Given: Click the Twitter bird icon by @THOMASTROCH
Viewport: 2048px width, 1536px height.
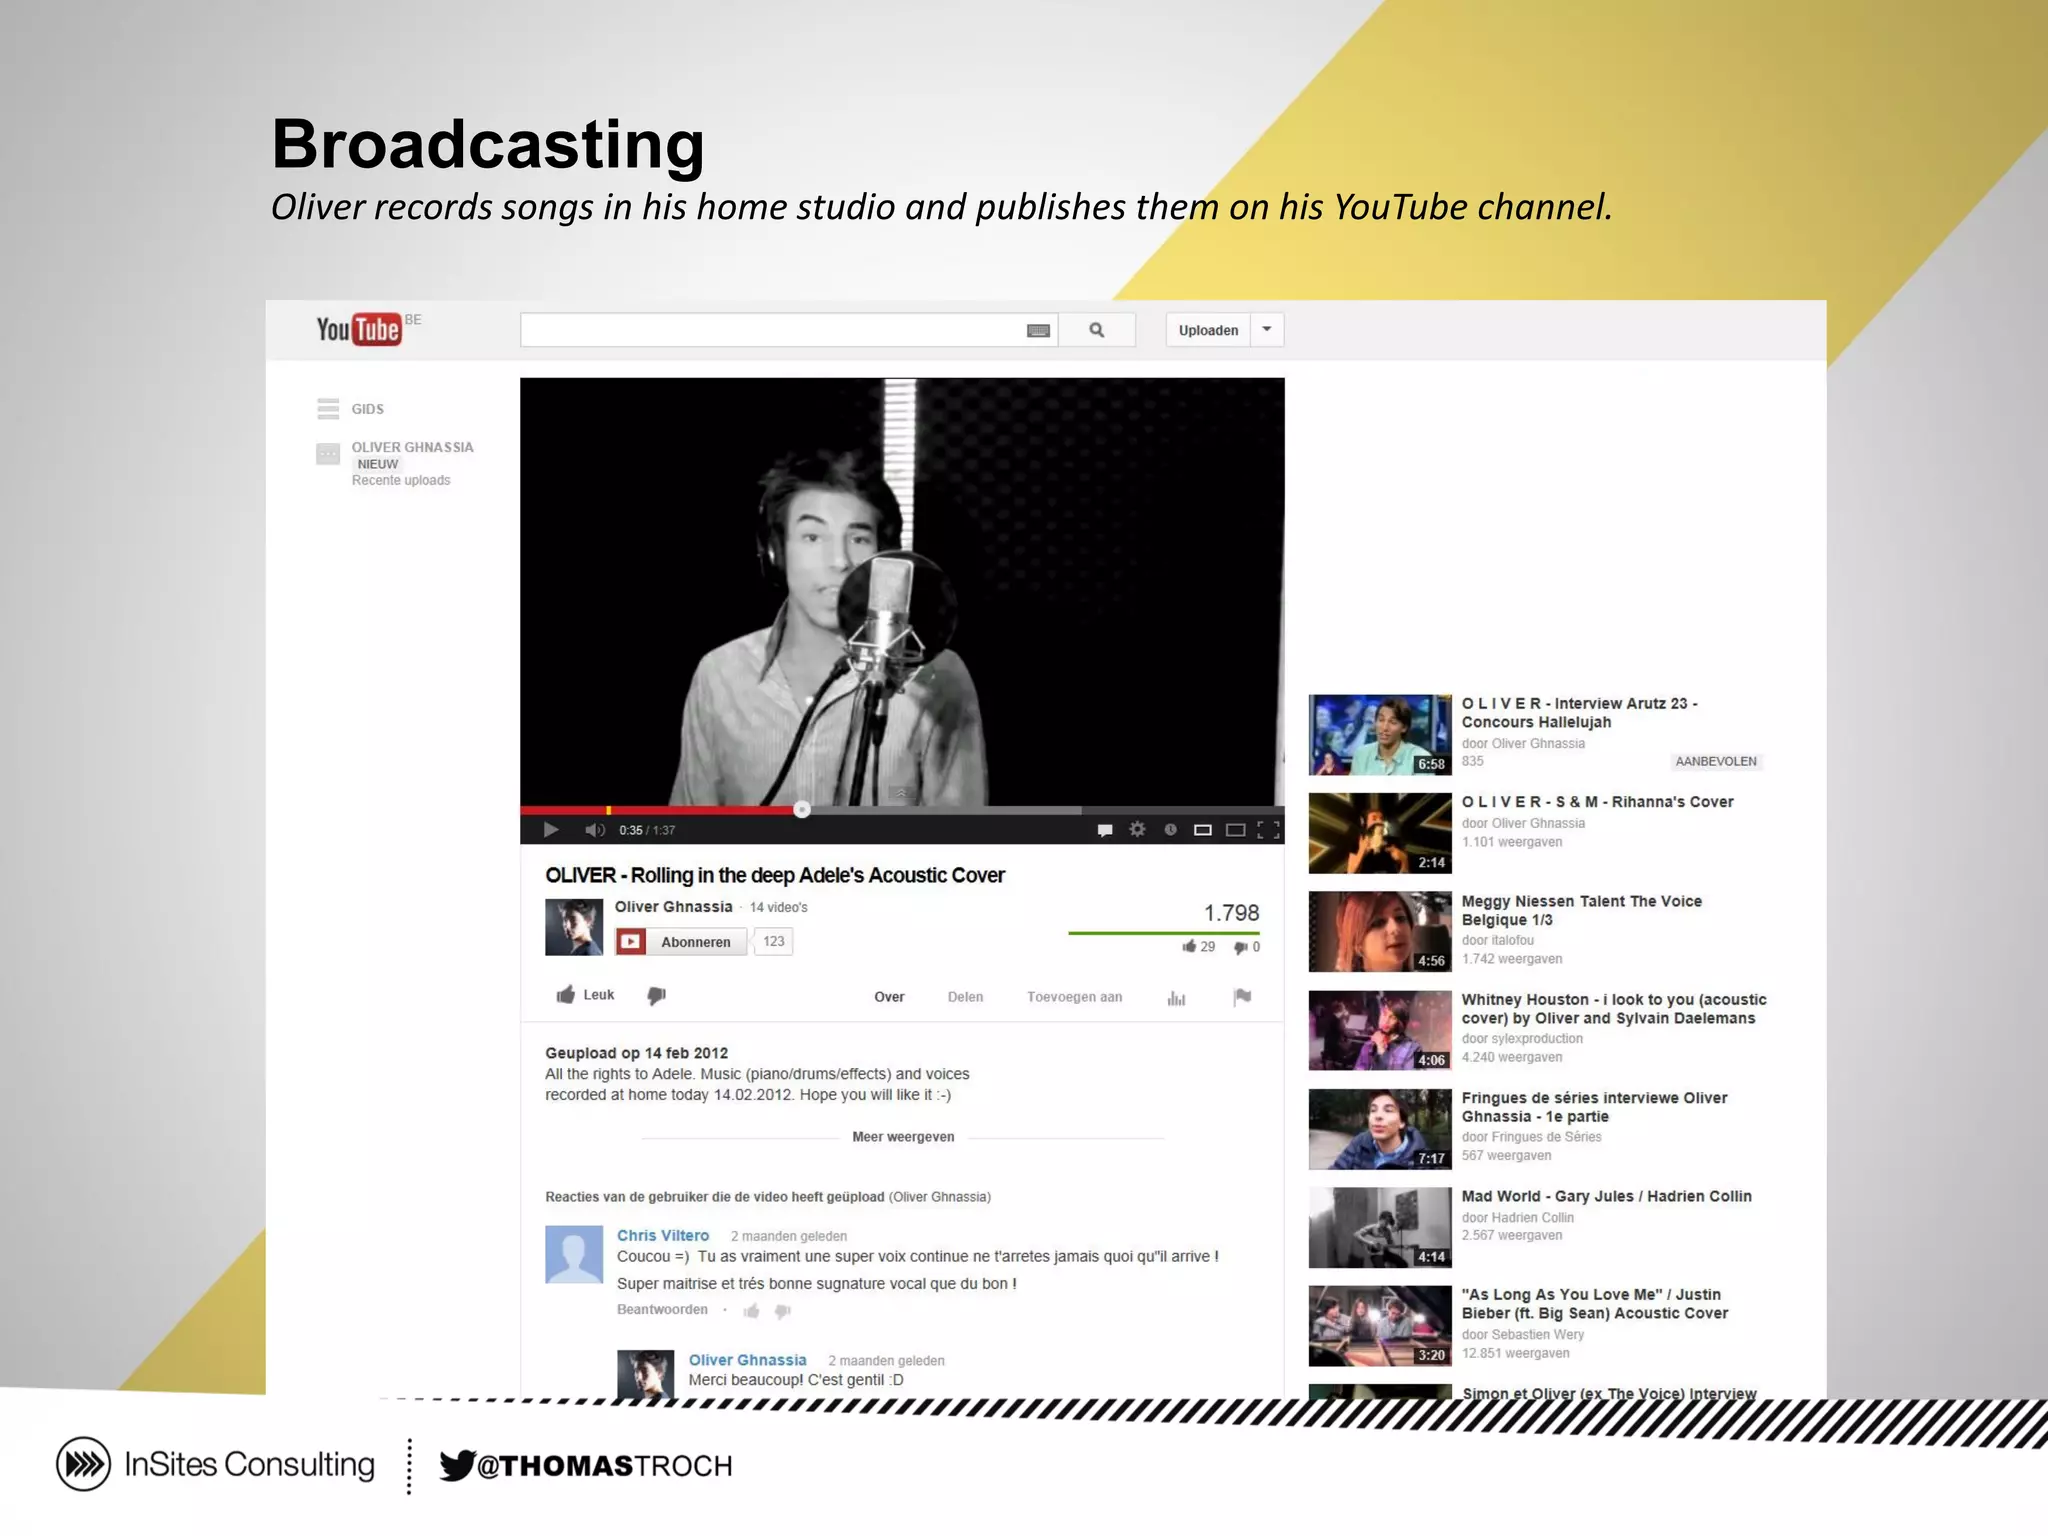Looking at the screenshot, I should (457, 1465).
